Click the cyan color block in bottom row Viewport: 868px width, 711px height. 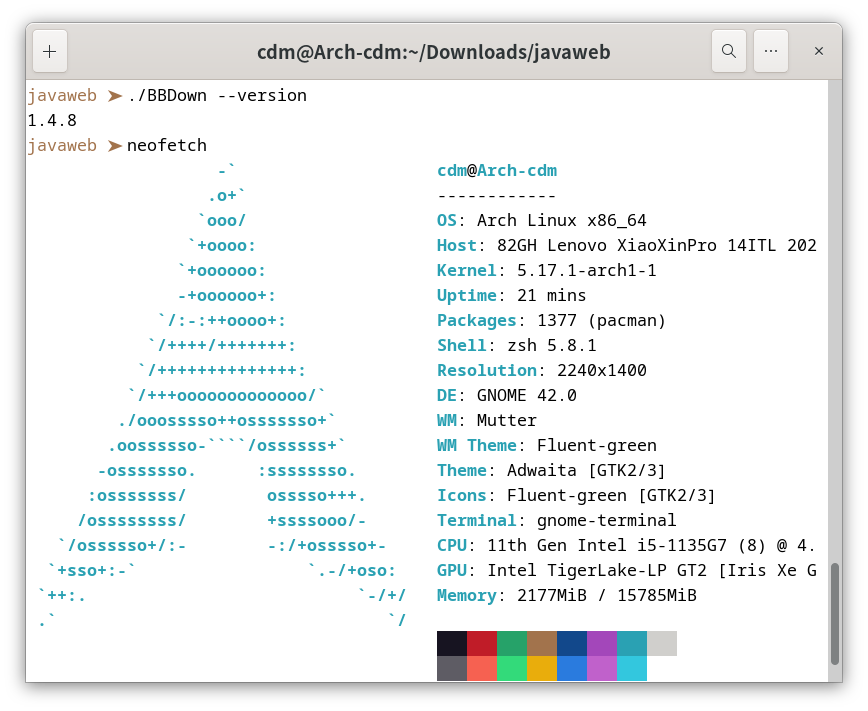632,668
